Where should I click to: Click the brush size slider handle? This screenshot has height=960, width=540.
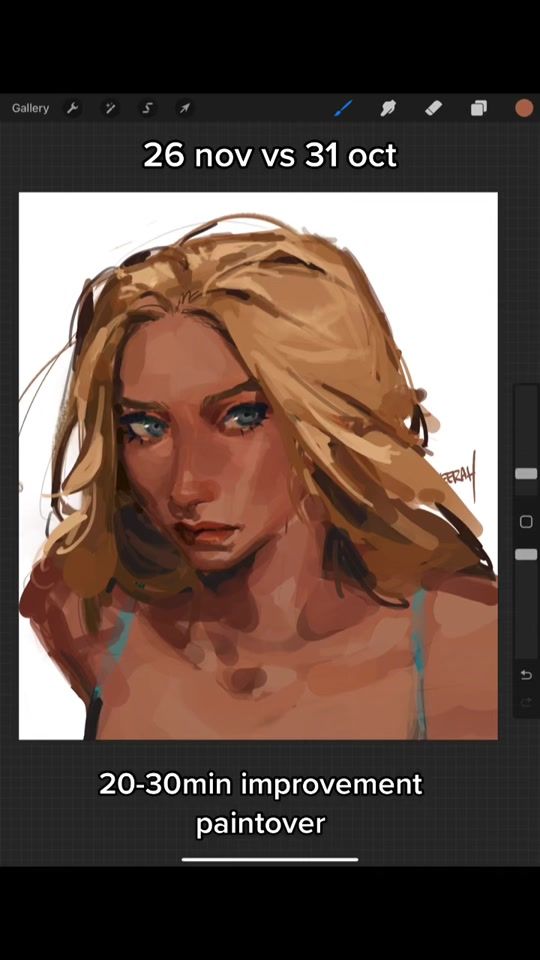click(x=526, y=473)
